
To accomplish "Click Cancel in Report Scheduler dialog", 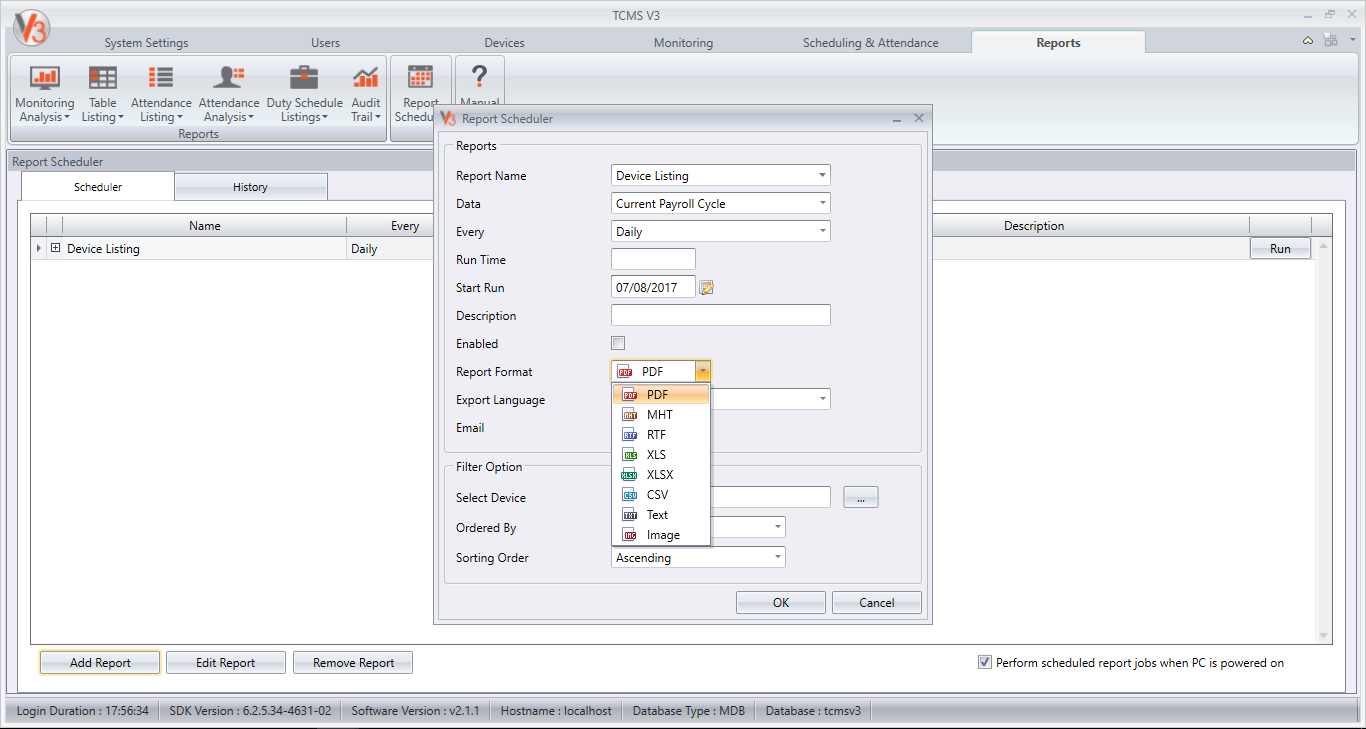I will [877, 602].
